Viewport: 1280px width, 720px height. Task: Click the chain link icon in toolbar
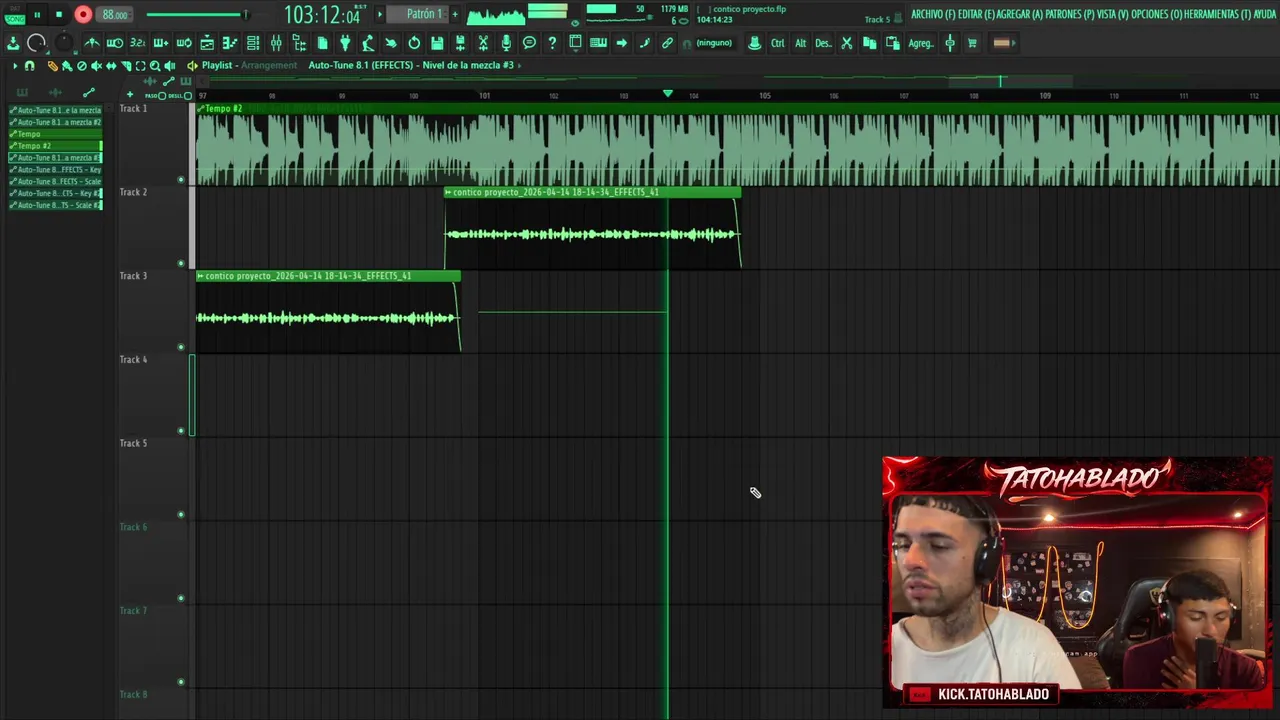tap(667, 43)
